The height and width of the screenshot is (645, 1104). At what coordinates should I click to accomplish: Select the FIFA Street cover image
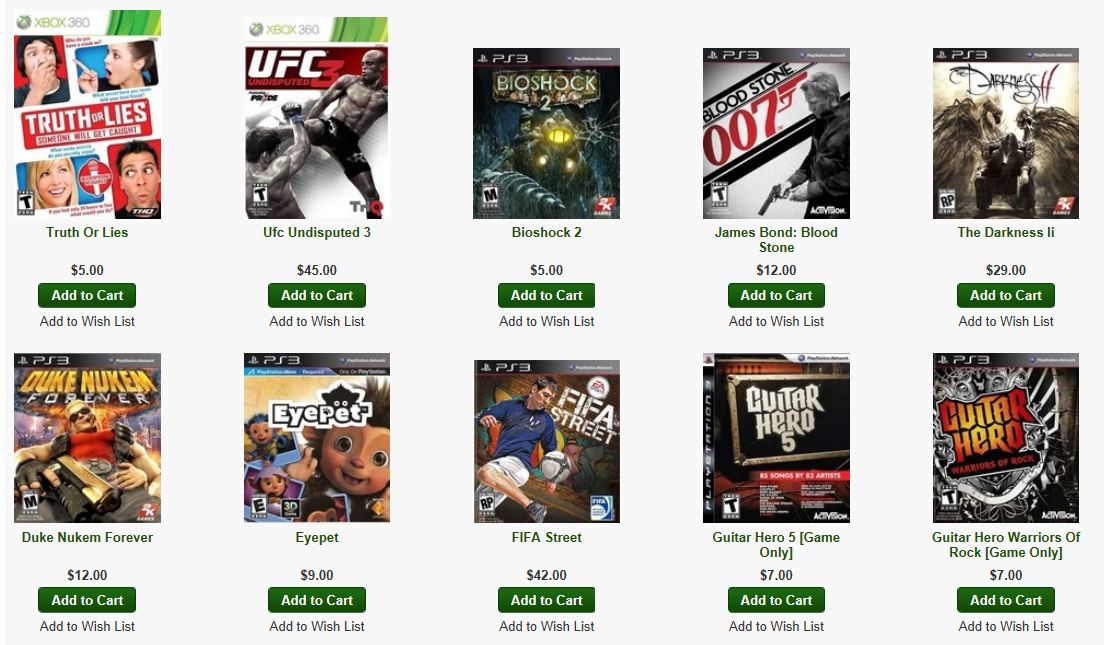tap(547, 442)
